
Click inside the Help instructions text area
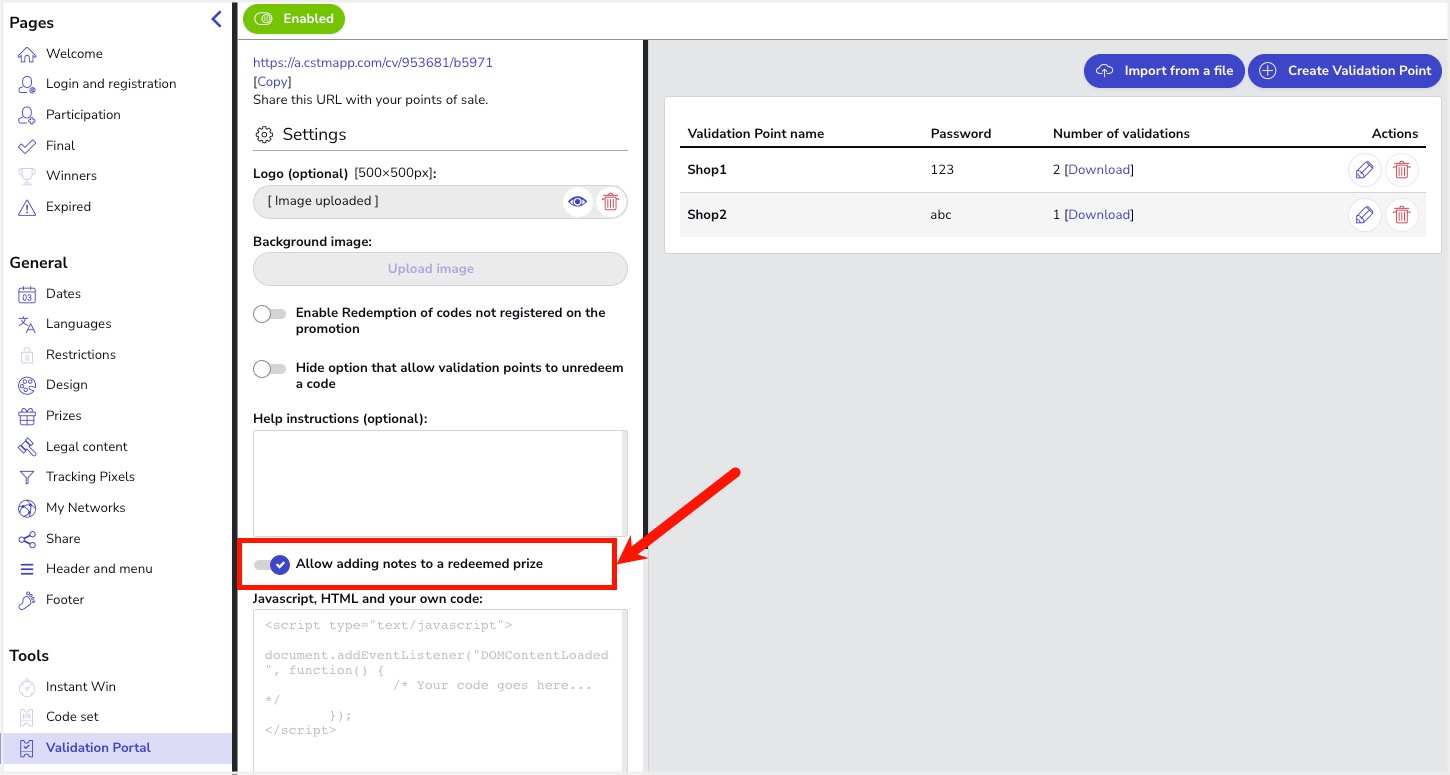pos(440,483)
